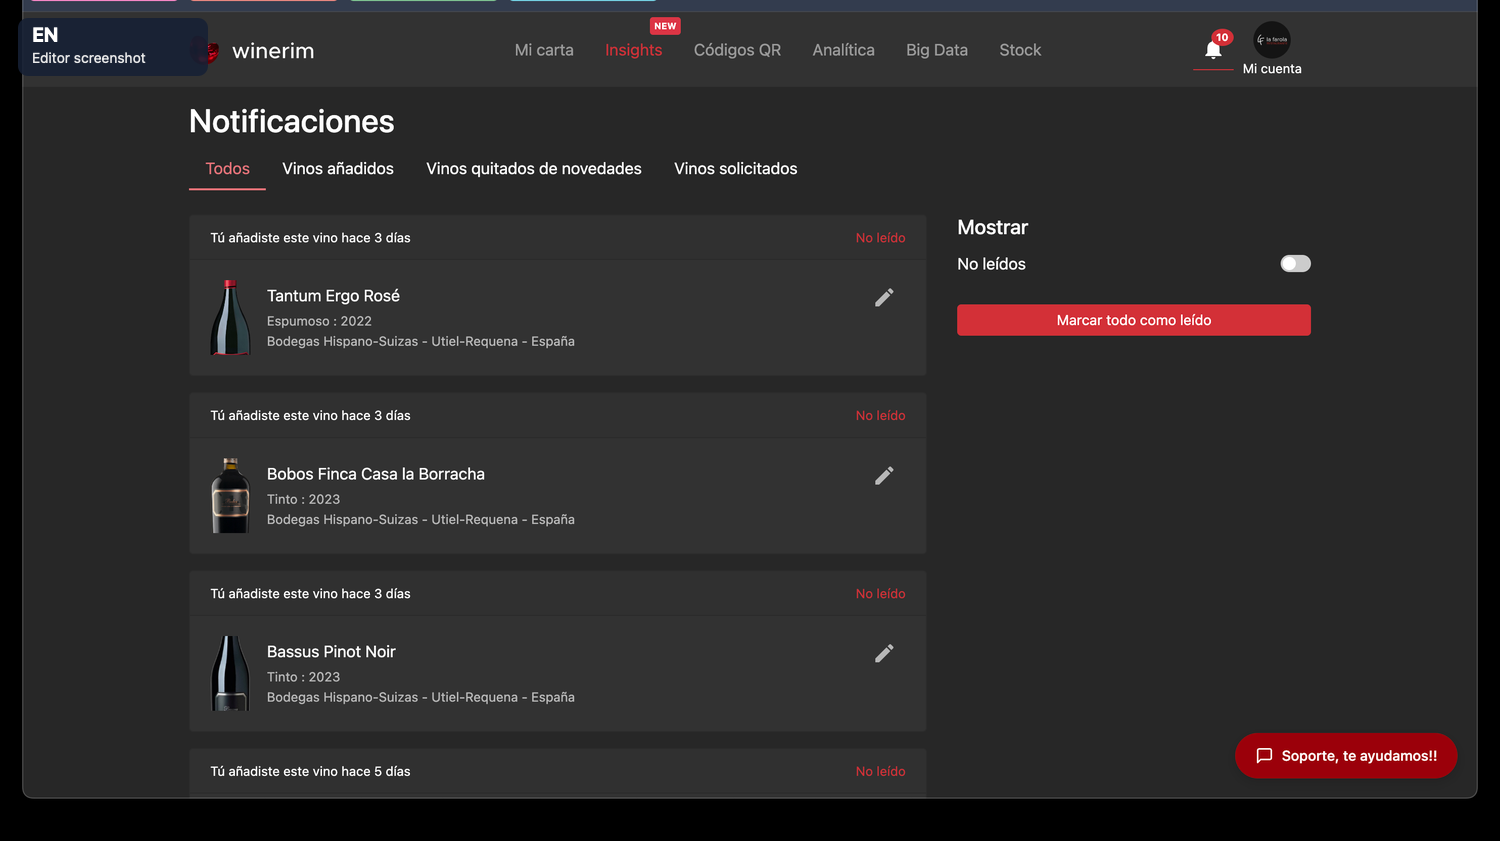Click No leído on Bassus Pinot Noir card

tap(880, 594)
